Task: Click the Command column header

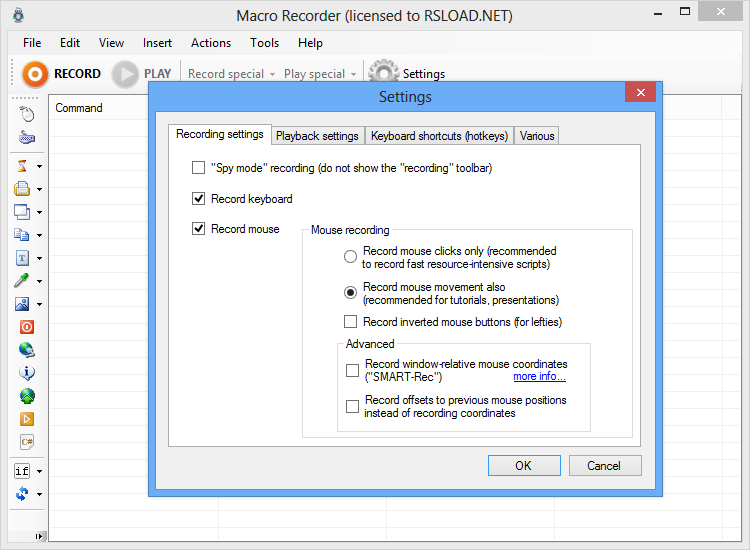Action: 79,108
